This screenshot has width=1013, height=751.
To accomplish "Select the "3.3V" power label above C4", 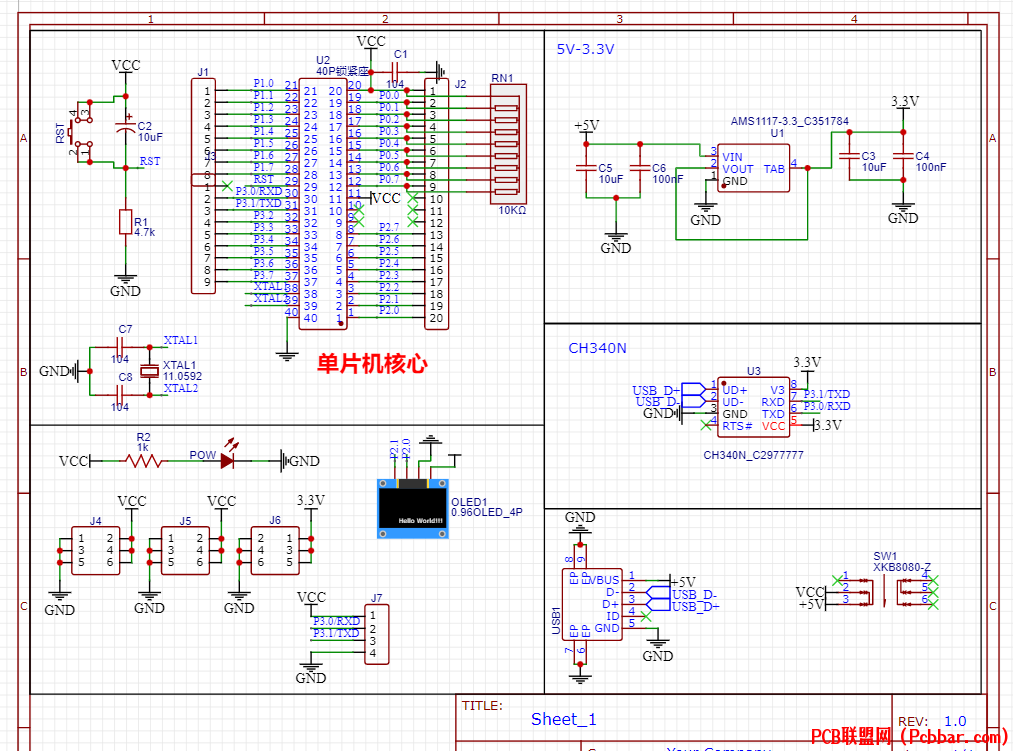I will [x=905, y=101].
